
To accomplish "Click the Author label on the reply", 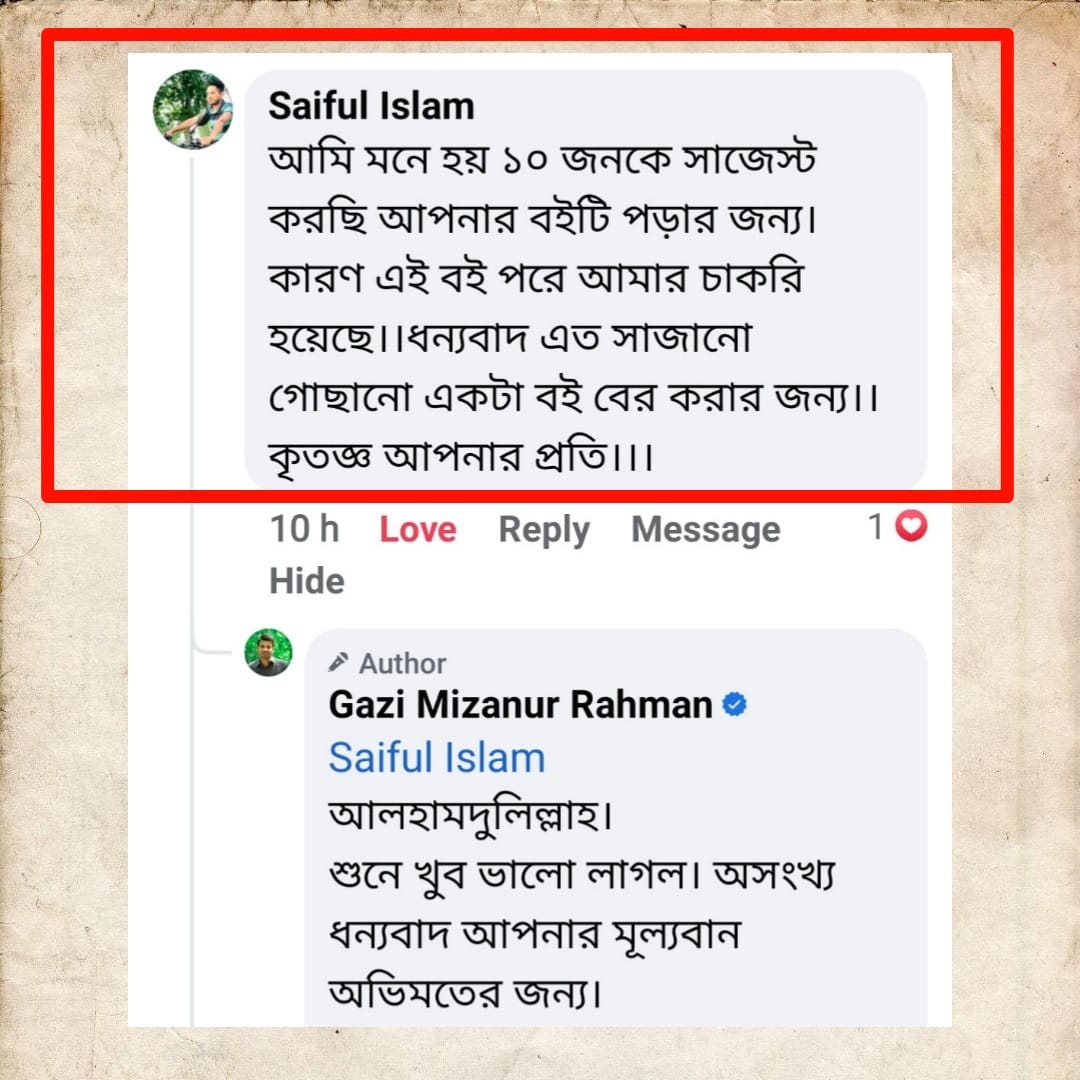I will click(402, 663).
